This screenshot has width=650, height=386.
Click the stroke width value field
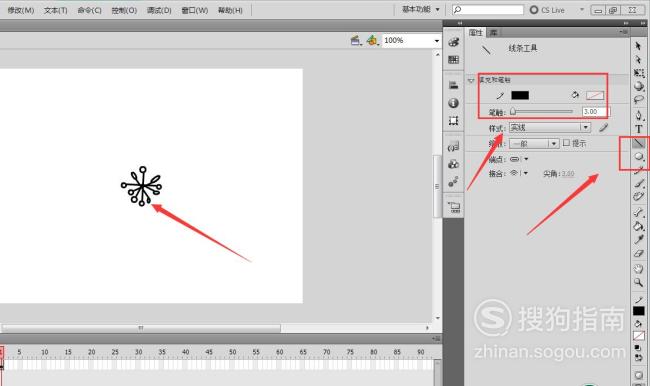(593, 112)
